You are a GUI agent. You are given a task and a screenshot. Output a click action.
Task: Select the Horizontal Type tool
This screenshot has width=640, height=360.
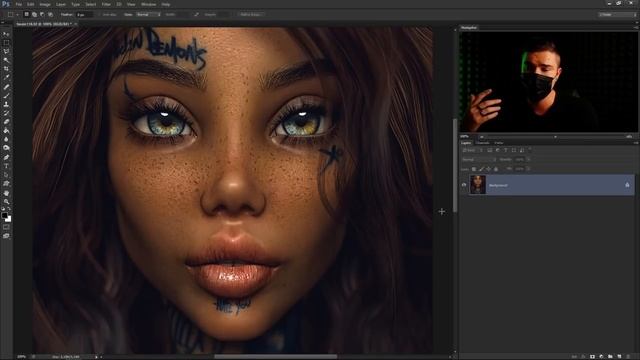tap(6, 166)
